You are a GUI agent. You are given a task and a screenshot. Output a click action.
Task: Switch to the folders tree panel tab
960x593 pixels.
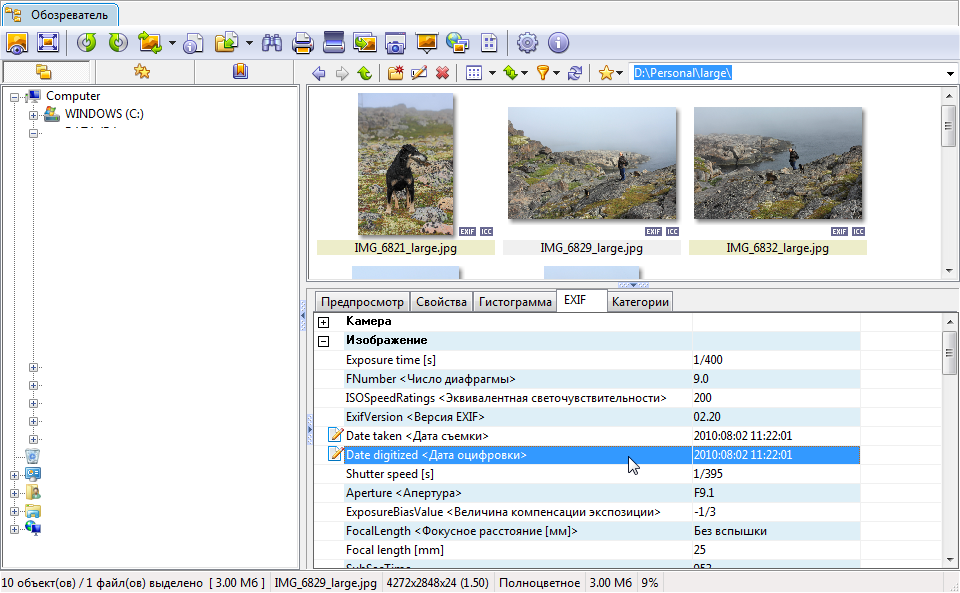click(44, 72)
